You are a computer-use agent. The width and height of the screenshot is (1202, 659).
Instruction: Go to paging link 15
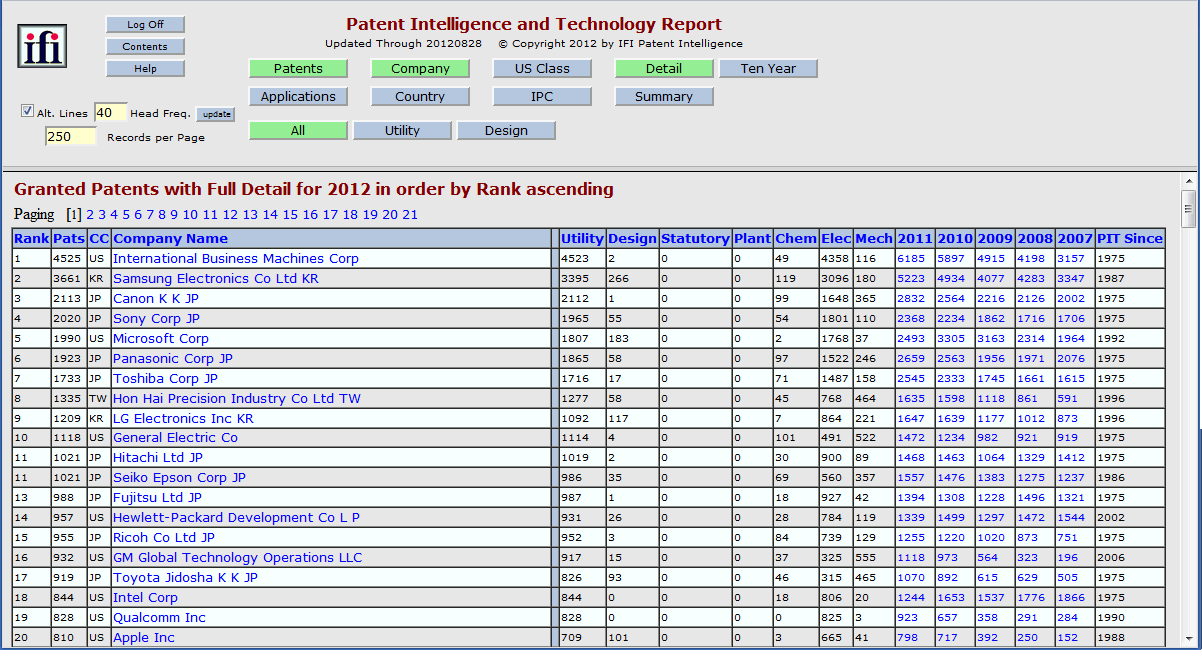[x=290, y=215]
